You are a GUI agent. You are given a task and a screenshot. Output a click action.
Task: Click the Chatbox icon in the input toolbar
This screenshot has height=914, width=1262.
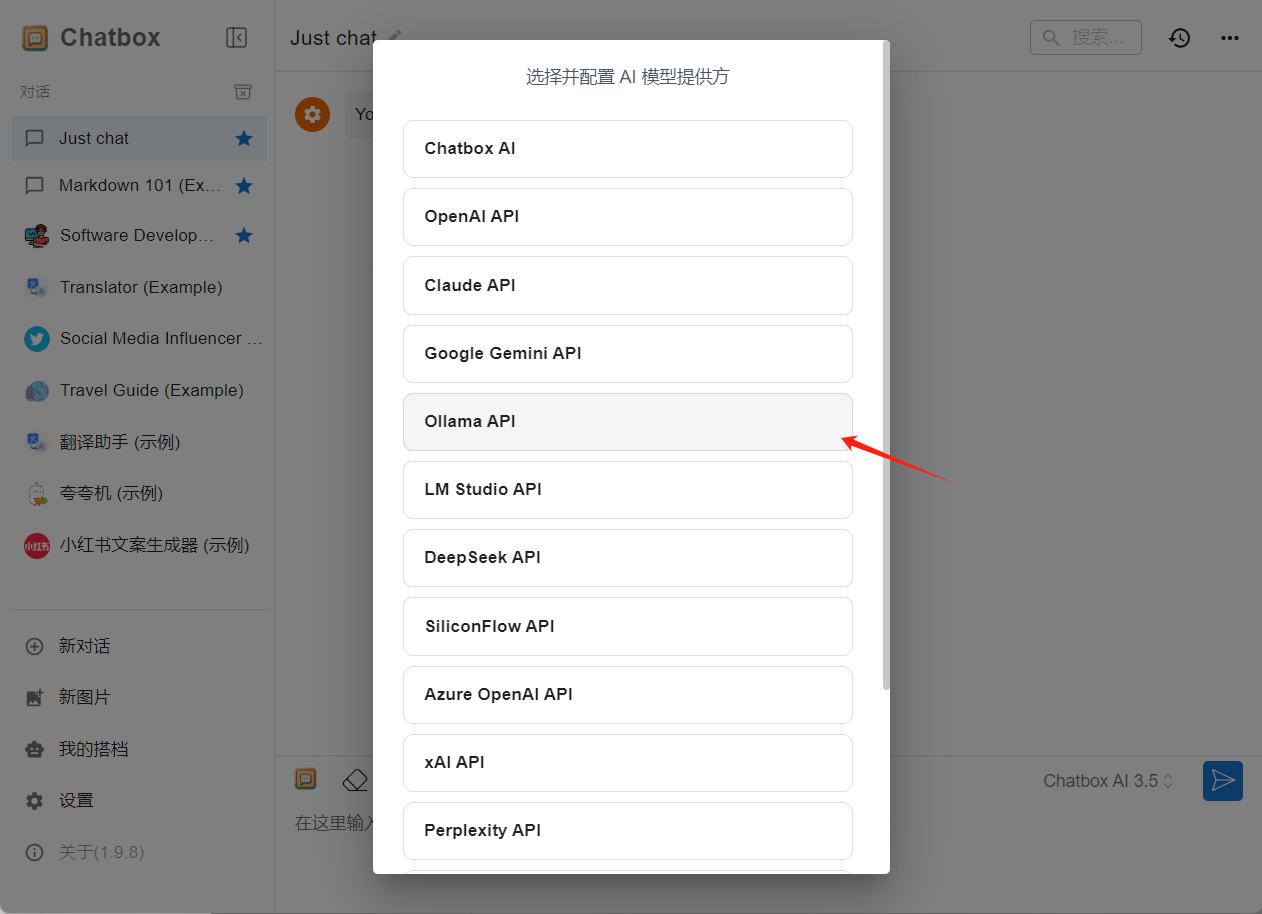point(306,779)
